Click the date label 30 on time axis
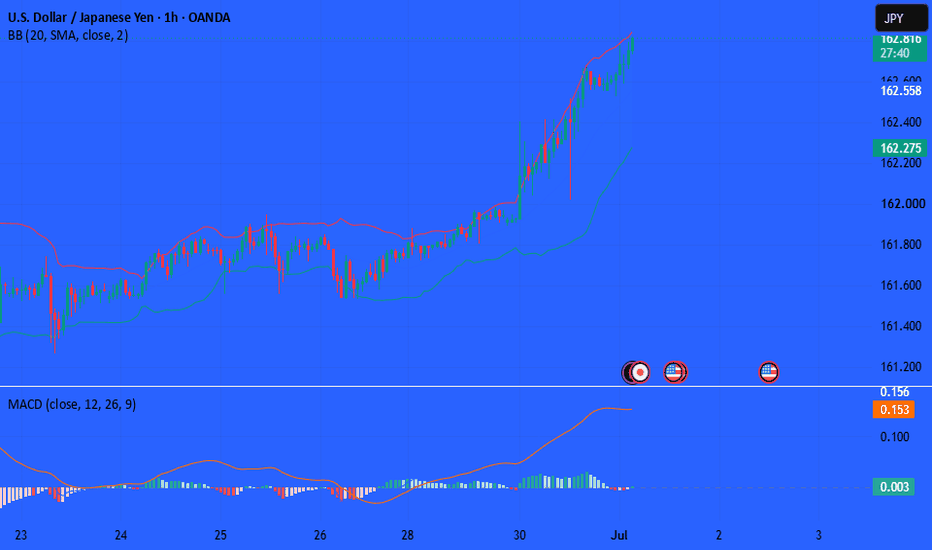Screen dimensions: 932x550 coord(519,535)
